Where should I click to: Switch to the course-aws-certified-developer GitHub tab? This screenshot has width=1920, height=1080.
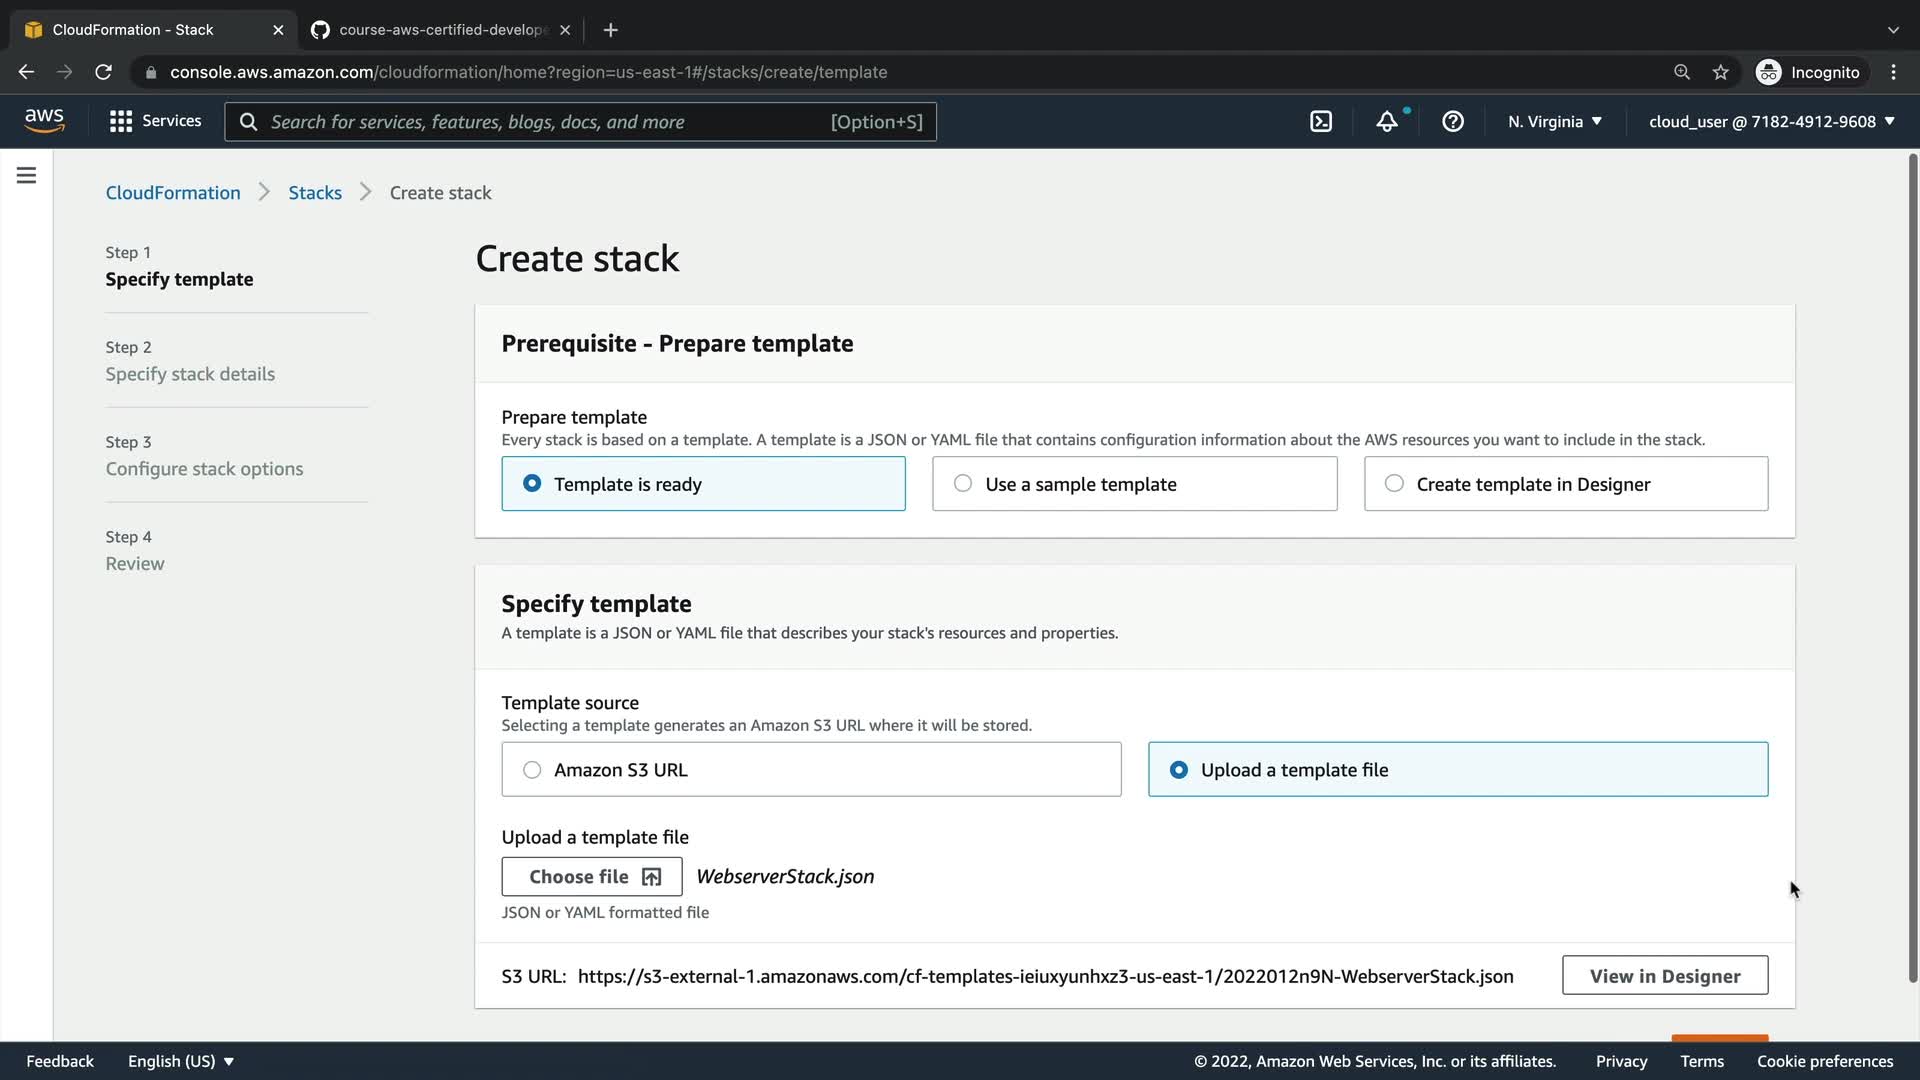[x=440, y=30]
